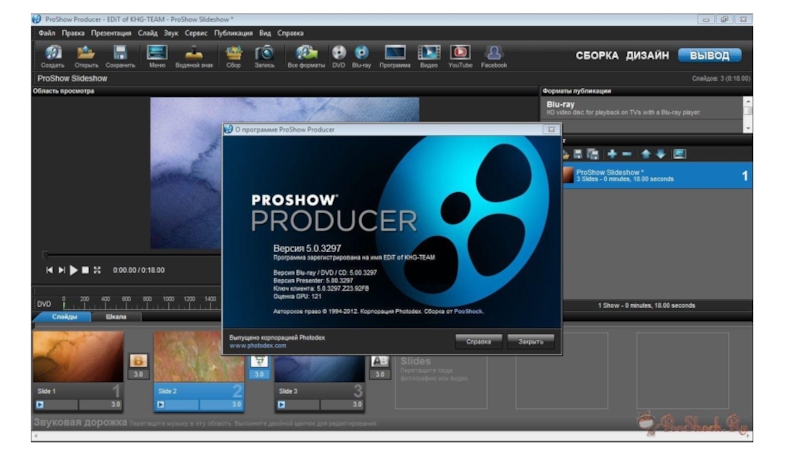Viewport: 800px width, 450px height.
Task: Click the Водяной знак (Watermark) toolbar icon
Action: tap(195, 54)
